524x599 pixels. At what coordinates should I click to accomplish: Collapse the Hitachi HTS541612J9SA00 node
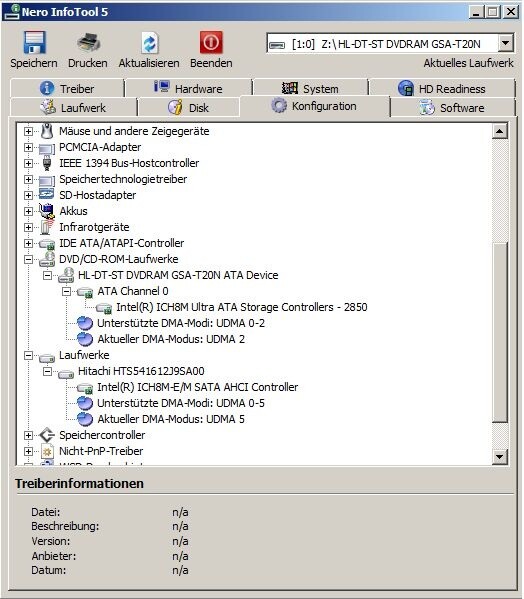[47, 371]
